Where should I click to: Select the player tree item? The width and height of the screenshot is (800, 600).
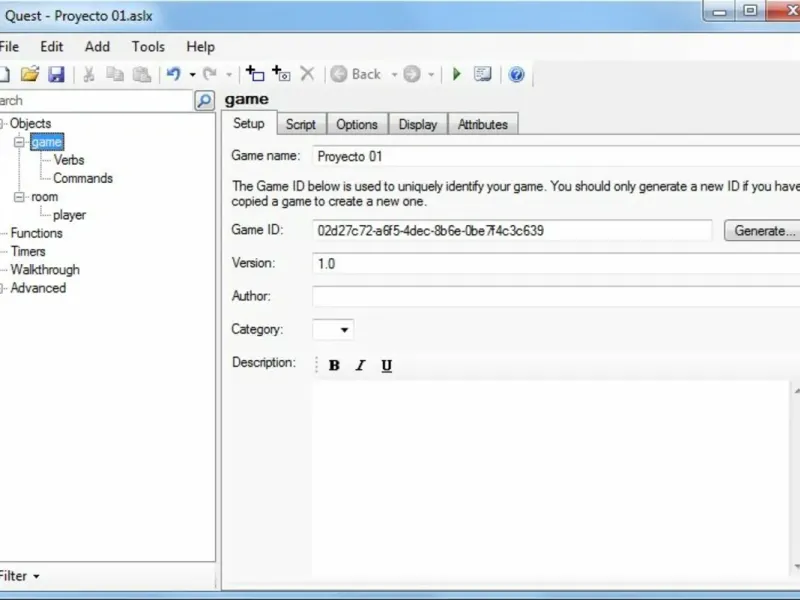click(69, 215)
